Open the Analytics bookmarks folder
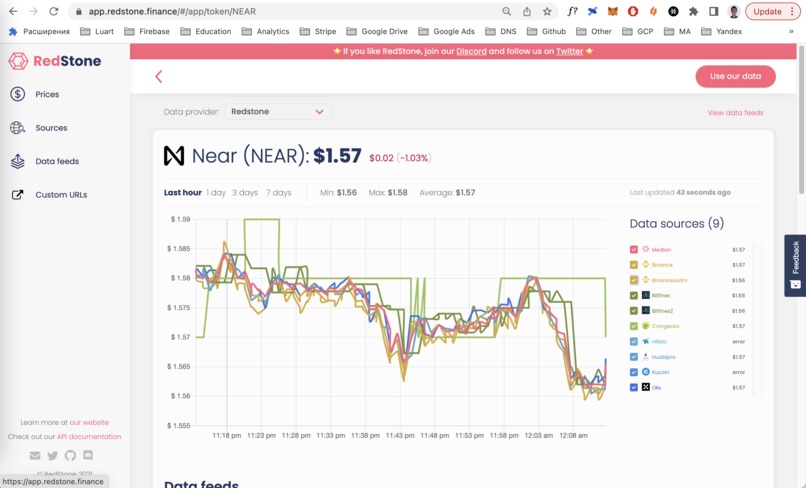This screenshot has width=806, height=488. [265, 31]
